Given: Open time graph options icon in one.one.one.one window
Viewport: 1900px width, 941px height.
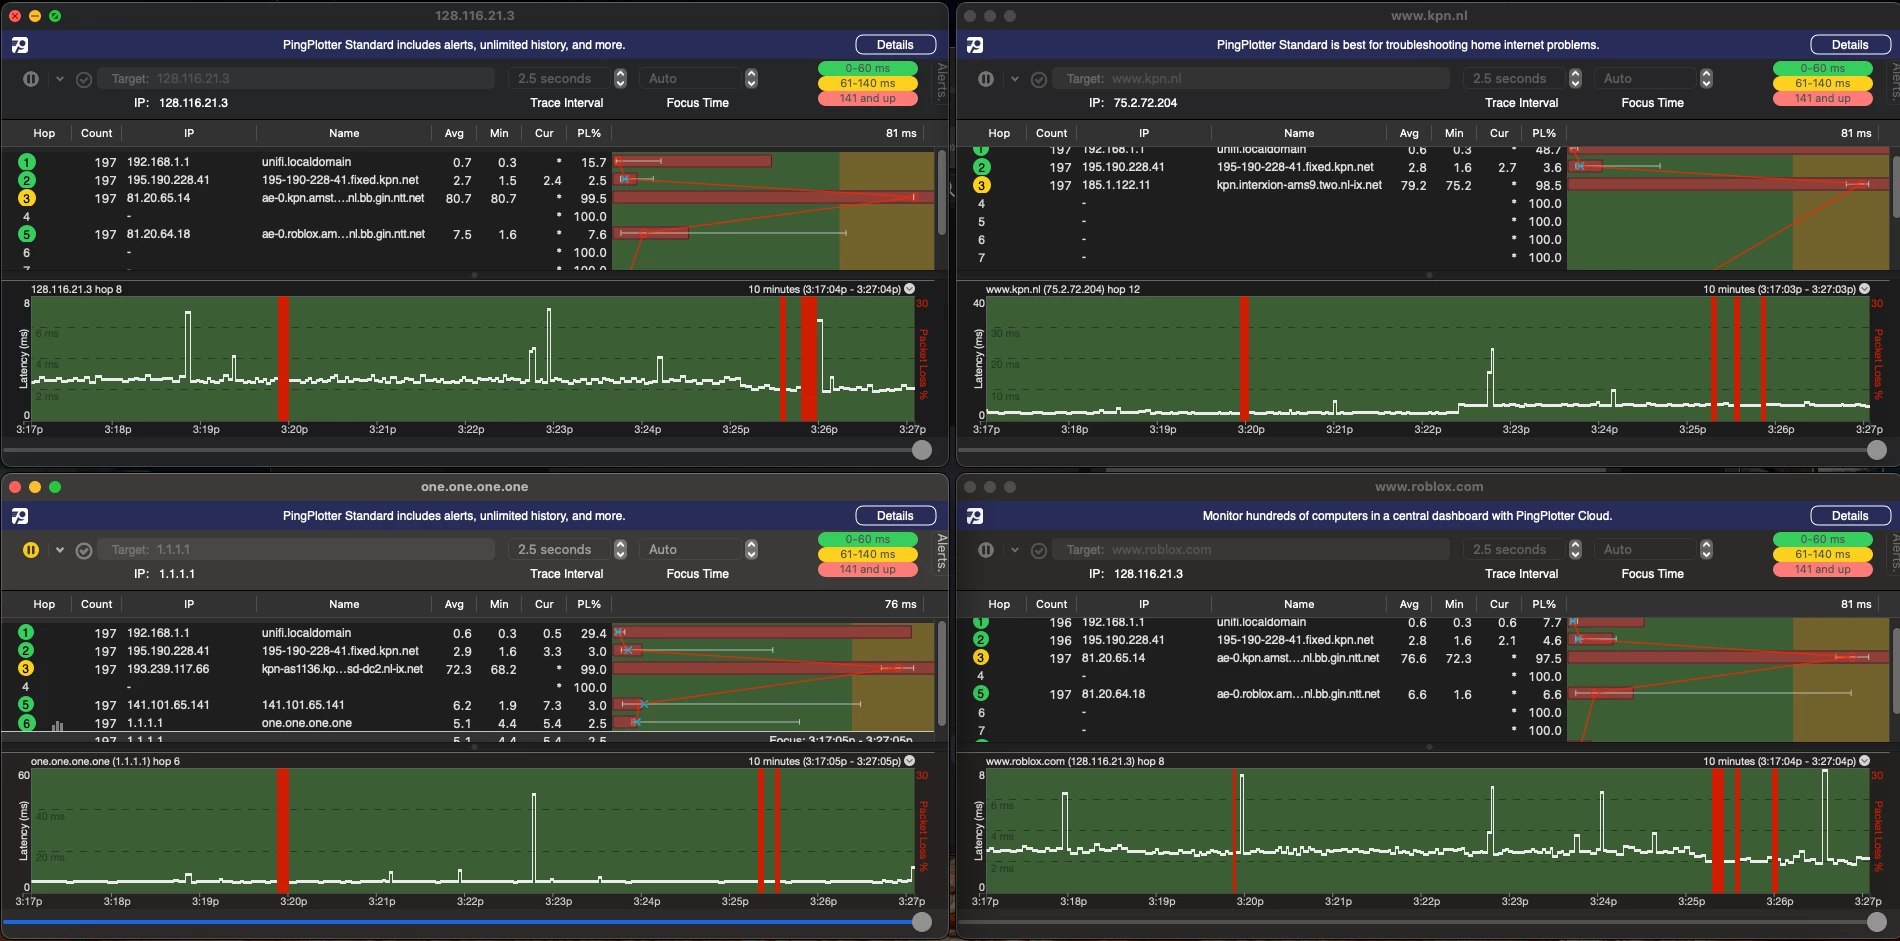Looking at the screenshot, I should tap(910, 761).
